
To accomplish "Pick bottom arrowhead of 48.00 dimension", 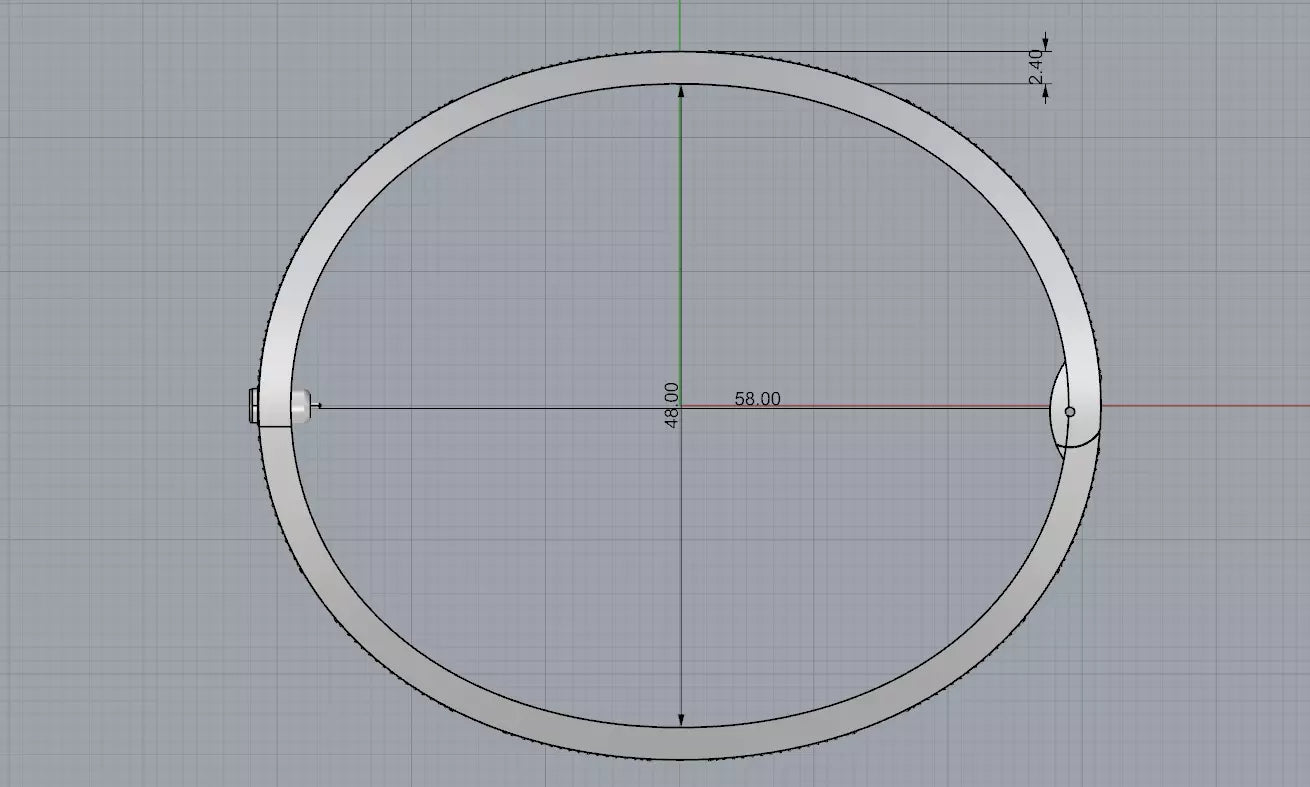I will 681,719.
